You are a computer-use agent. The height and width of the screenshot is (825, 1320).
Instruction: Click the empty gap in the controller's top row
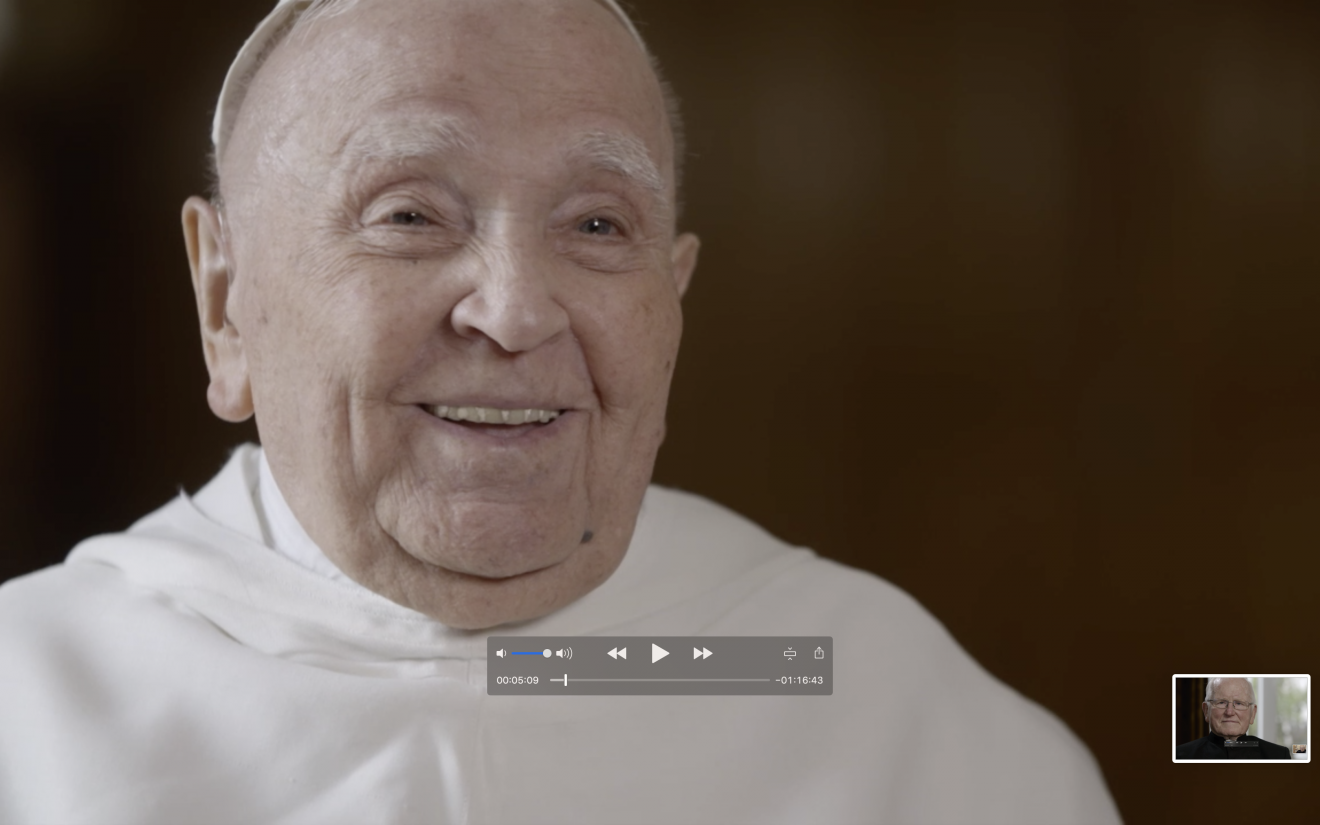pyautogui.click(x=745, y=653)
